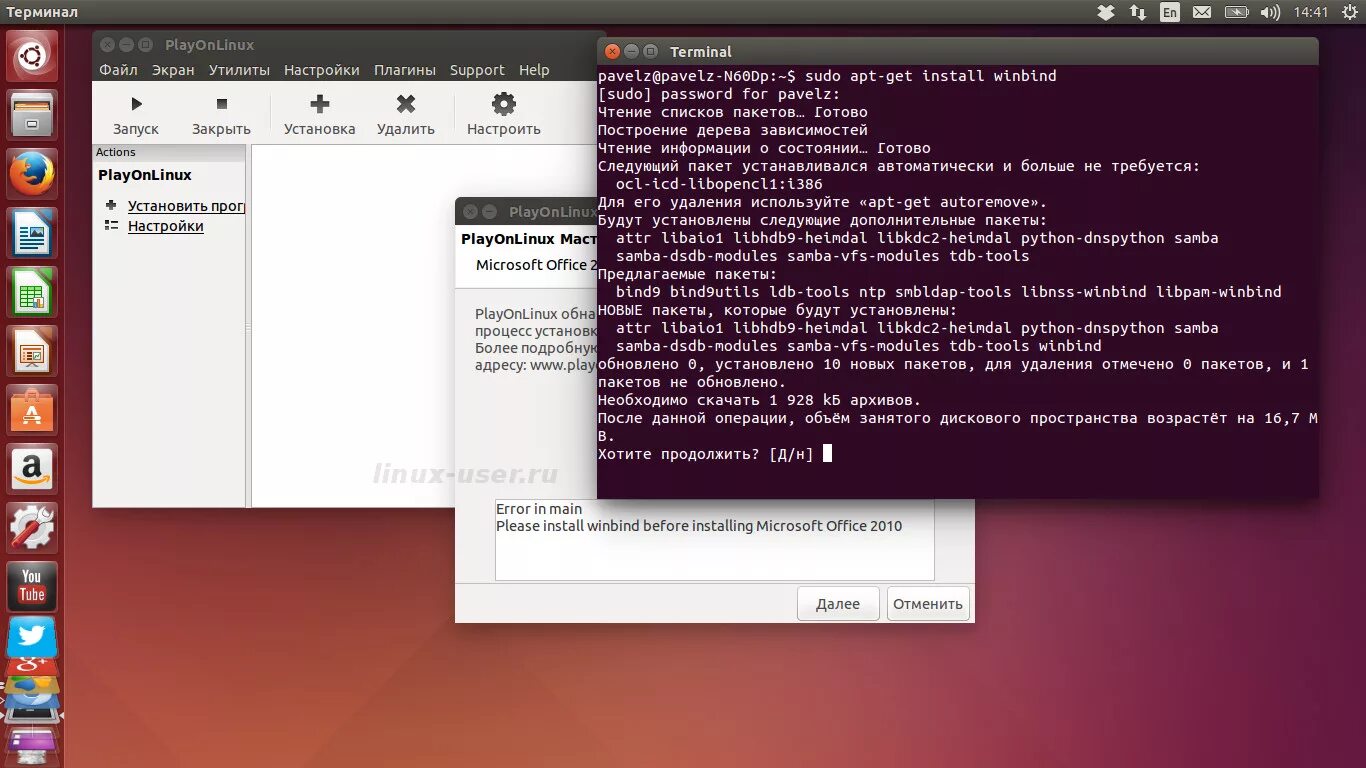Open Amazon launcher icon
Image resolution: width=1366 pixels, height=768 pixels.
pyautogui.click(x=32, y=469)
